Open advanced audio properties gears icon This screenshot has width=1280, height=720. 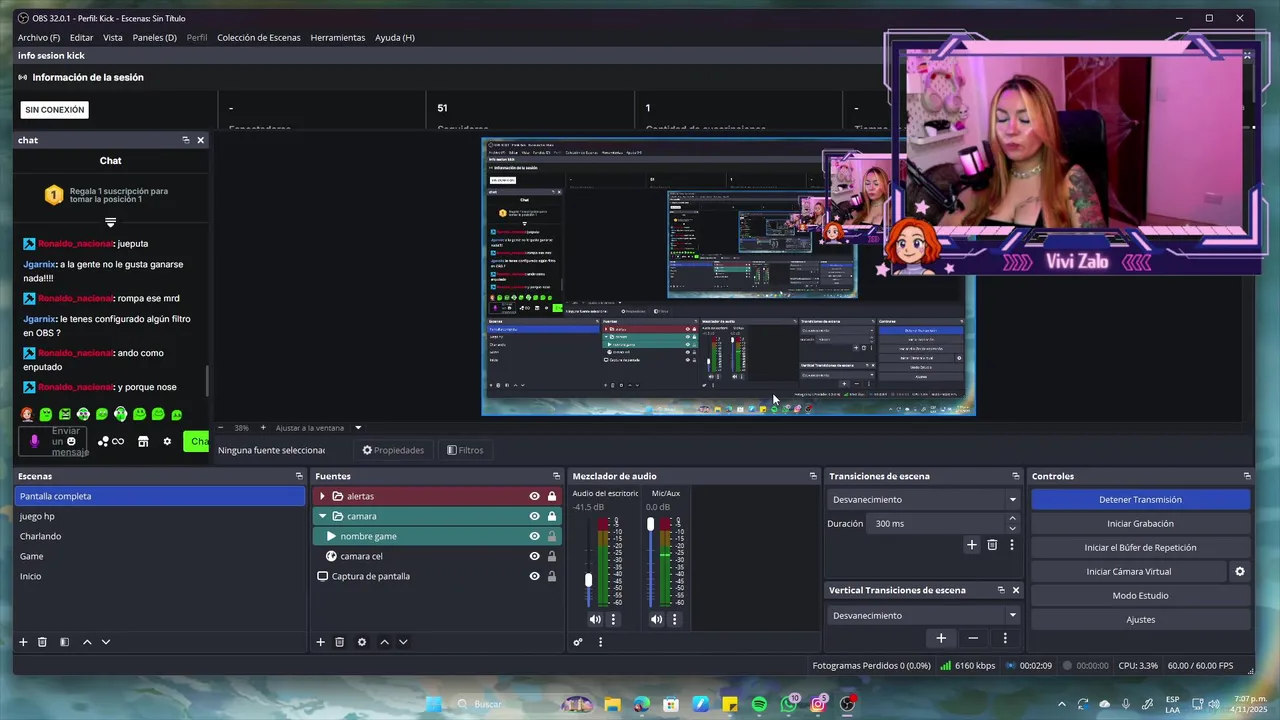[578, 642]
